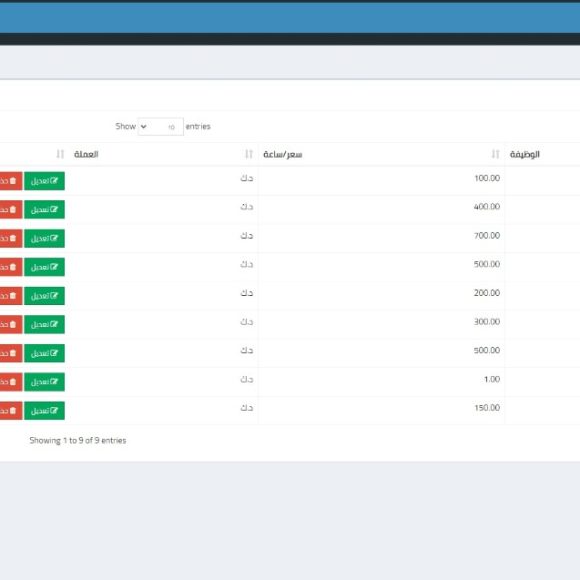
Task: Click the دك currency cell in the 300.00 row
Action: pos(247,322)
